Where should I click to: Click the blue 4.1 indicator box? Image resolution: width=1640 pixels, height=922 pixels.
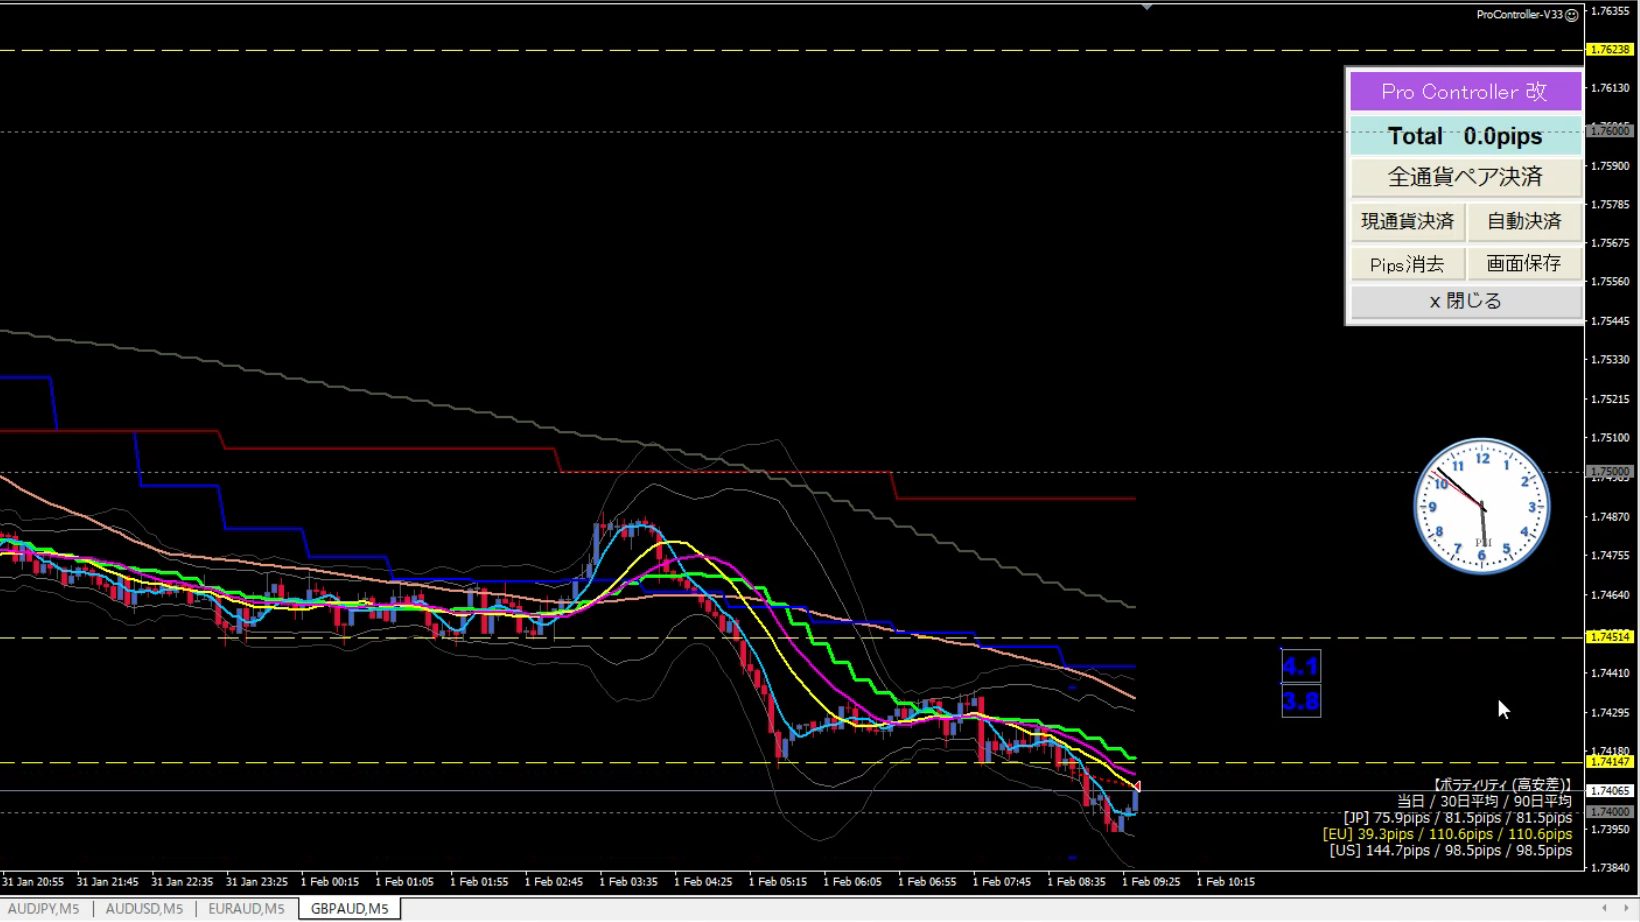click(1300, 666)
